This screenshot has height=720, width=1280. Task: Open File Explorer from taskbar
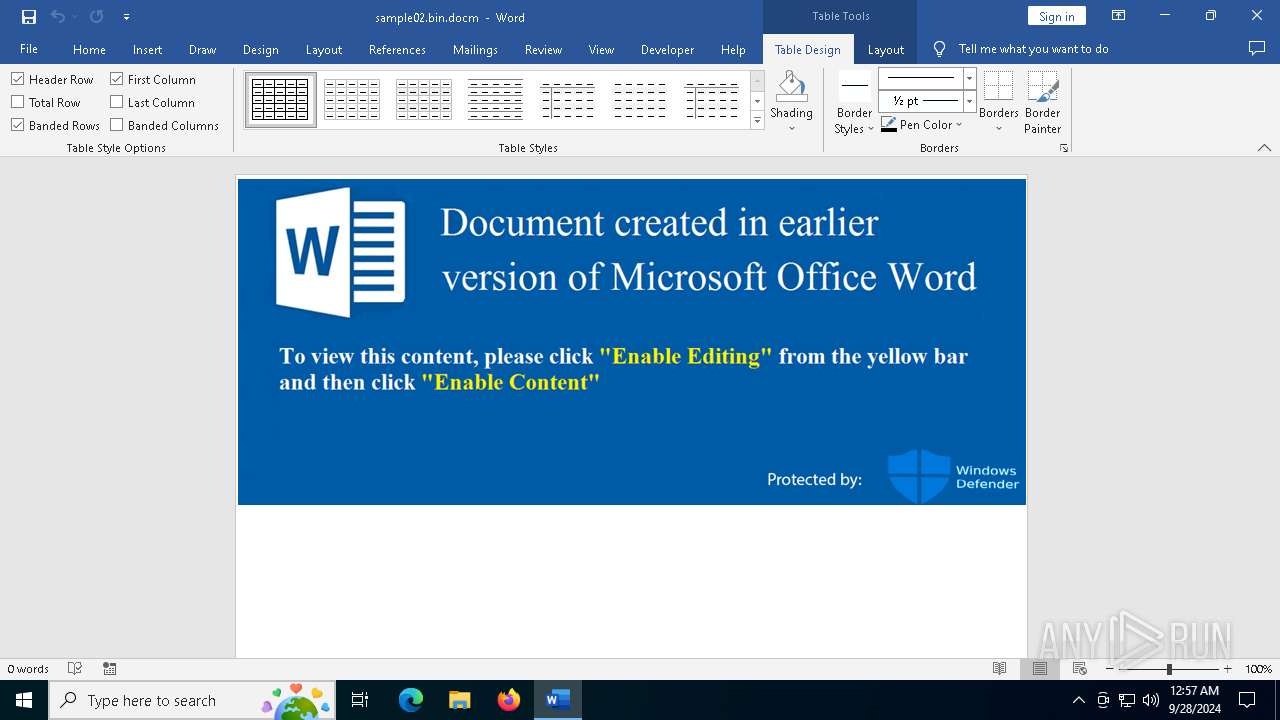point(460,700)
